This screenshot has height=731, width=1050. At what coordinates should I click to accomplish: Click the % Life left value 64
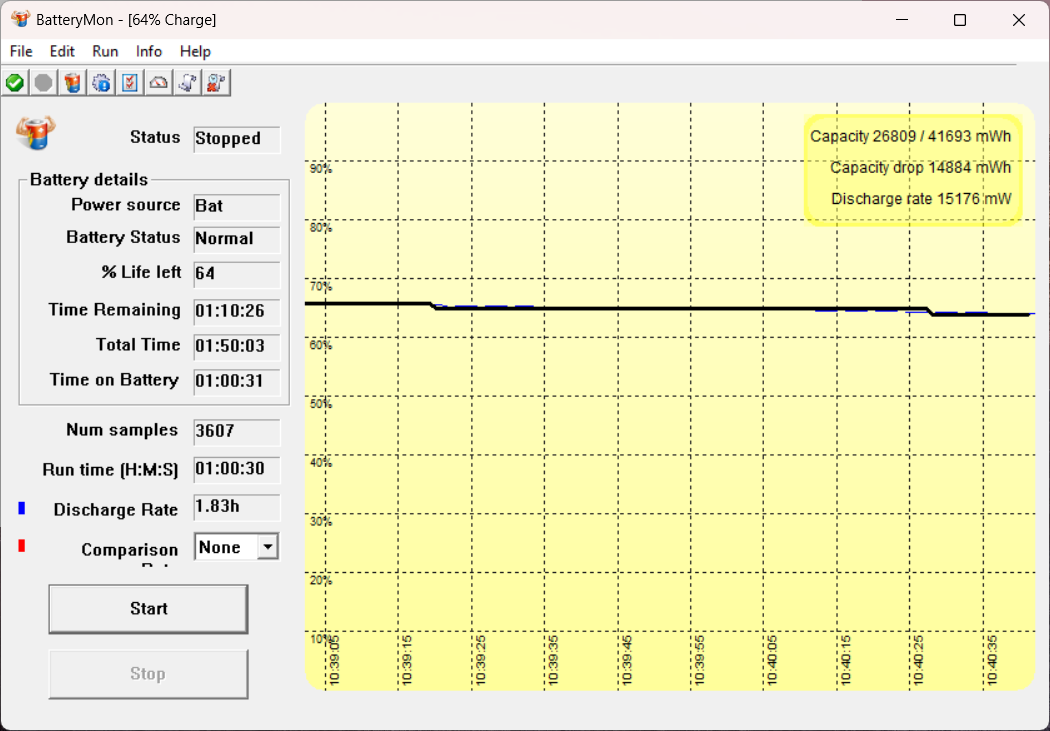coord(236,274)
